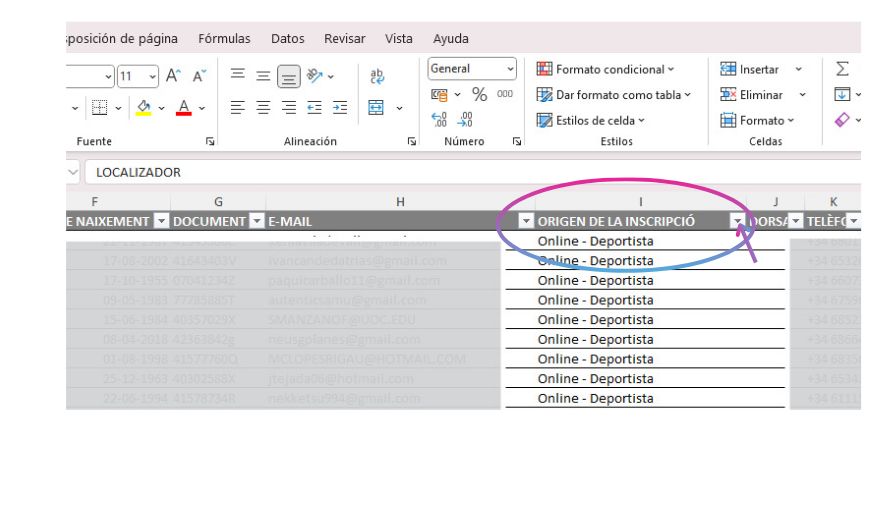Open Dar formato como tabla menu

(x=614, y=95)
